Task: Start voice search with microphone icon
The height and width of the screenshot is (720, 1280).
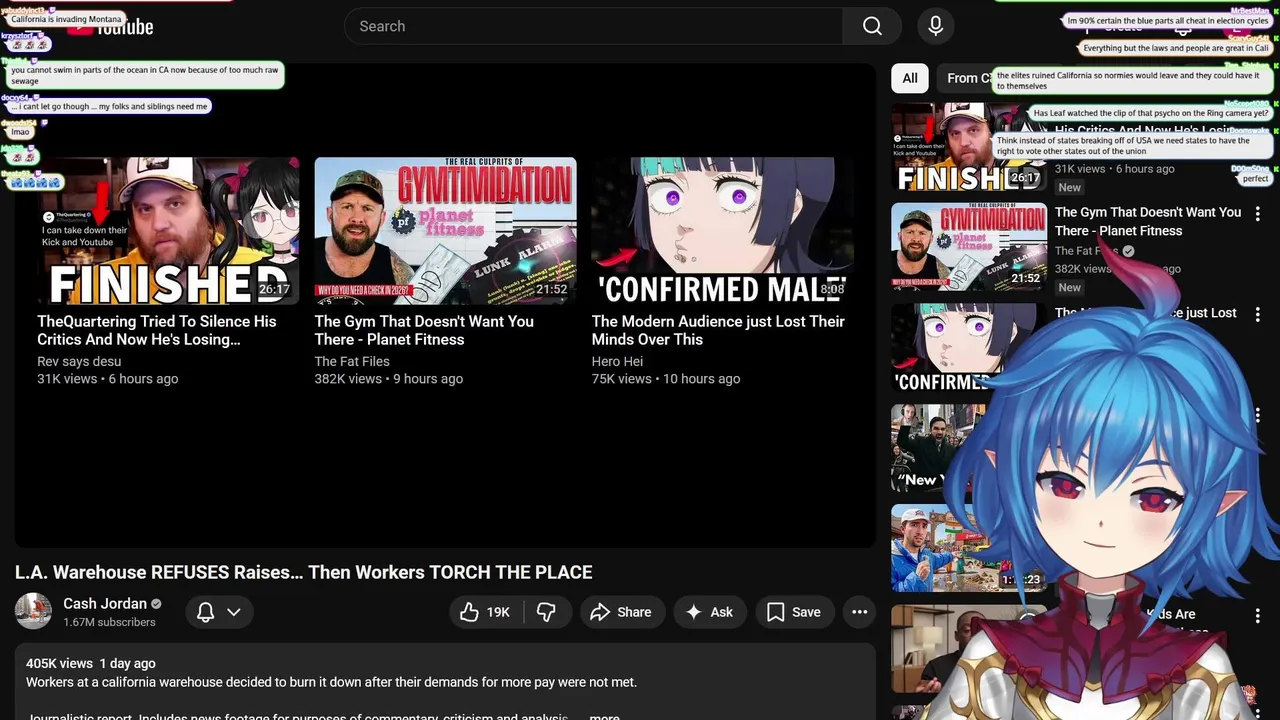Action: click(x=936, y=26)
